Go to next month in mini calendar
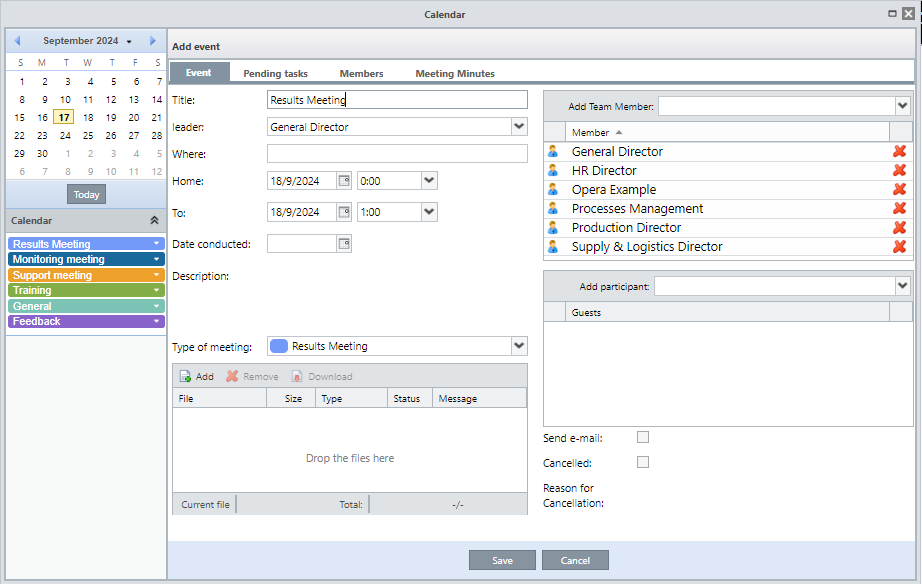 tap(153, 41)
